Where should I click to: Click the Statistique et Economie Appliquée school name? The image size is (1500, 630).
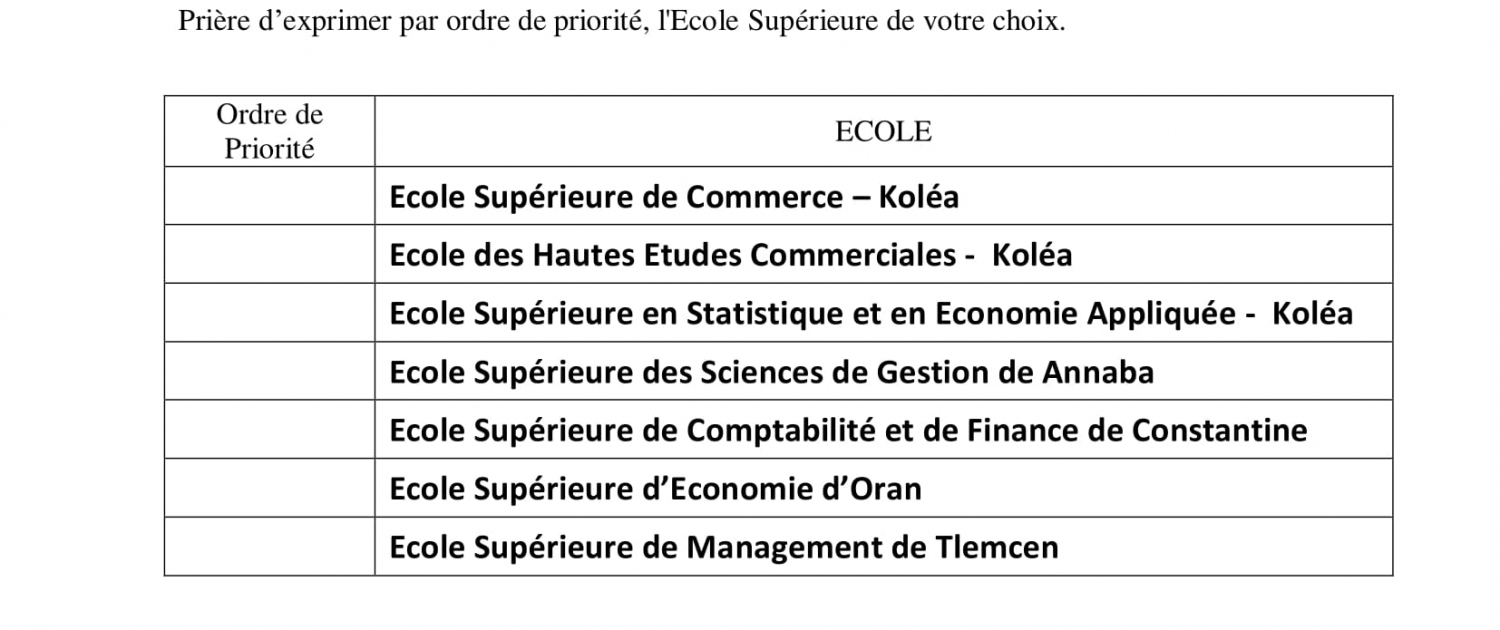[x=870, y=314]
